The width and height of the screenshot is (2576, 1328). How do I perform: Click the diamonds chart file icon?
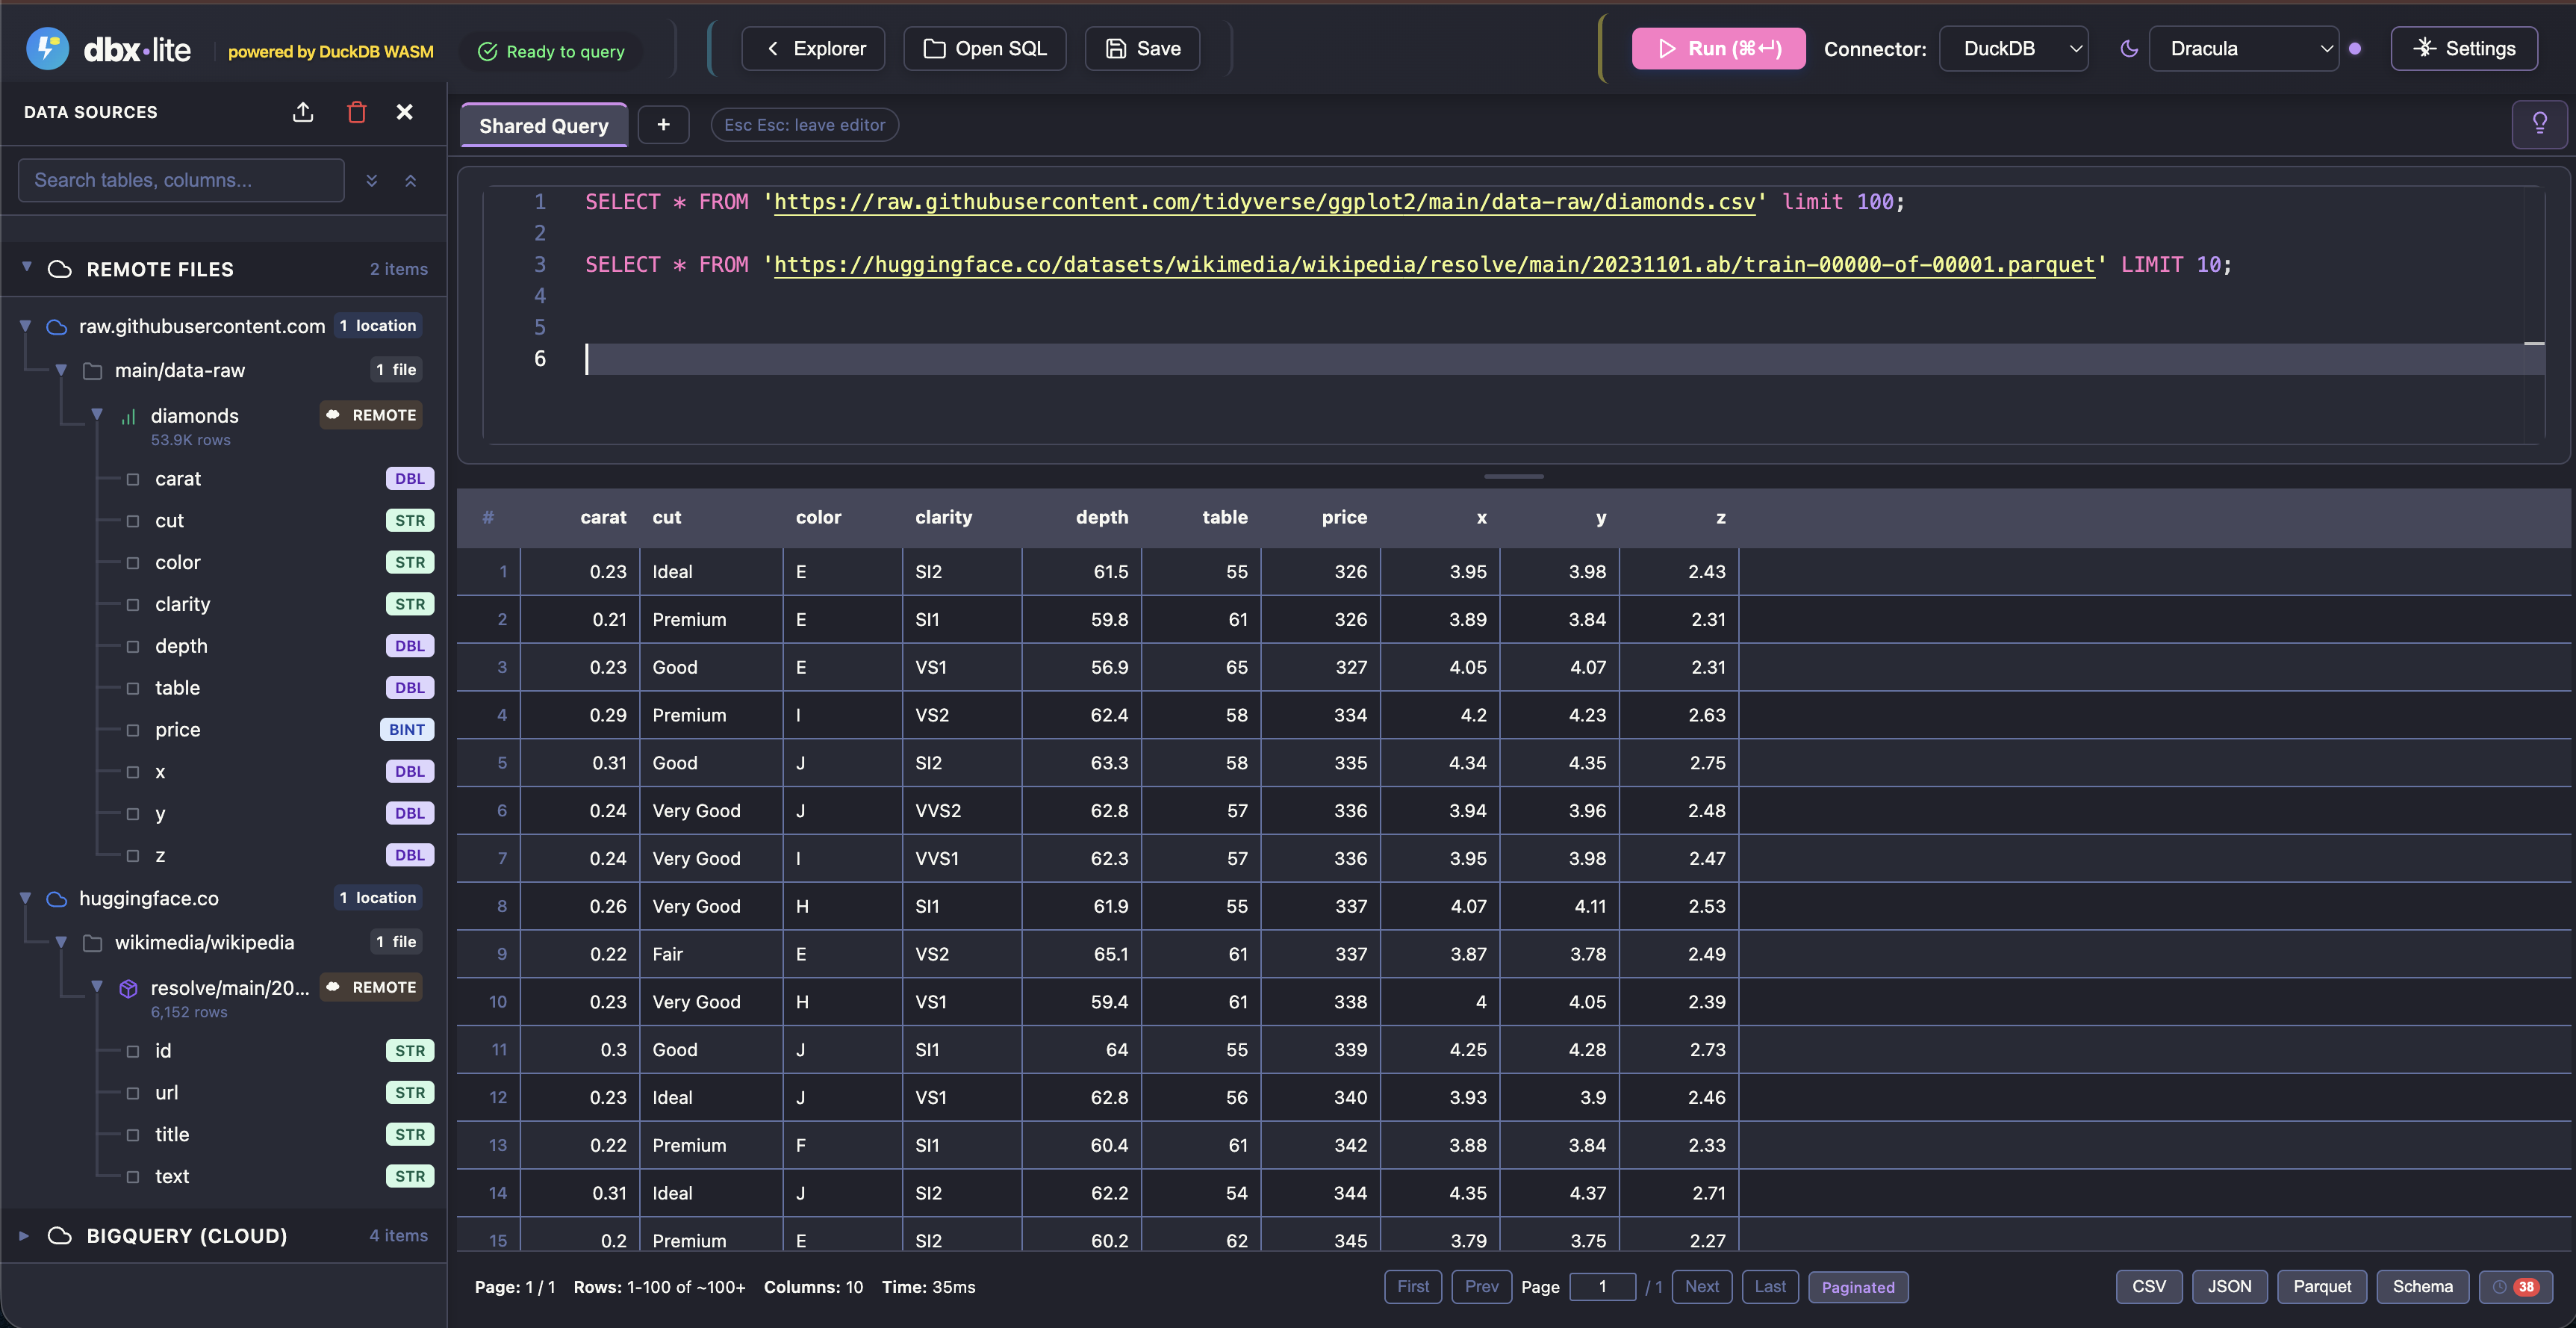(128, 416)
